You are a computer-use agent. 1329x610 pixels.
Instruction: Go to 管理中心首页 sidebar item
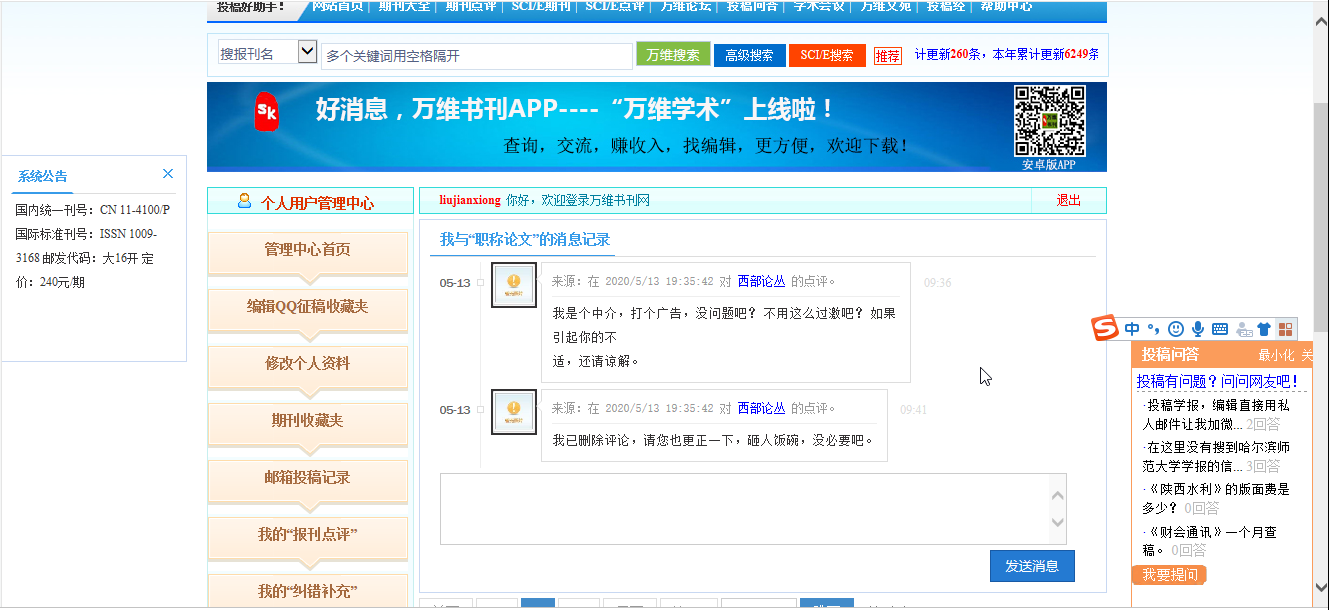point(307,250)
